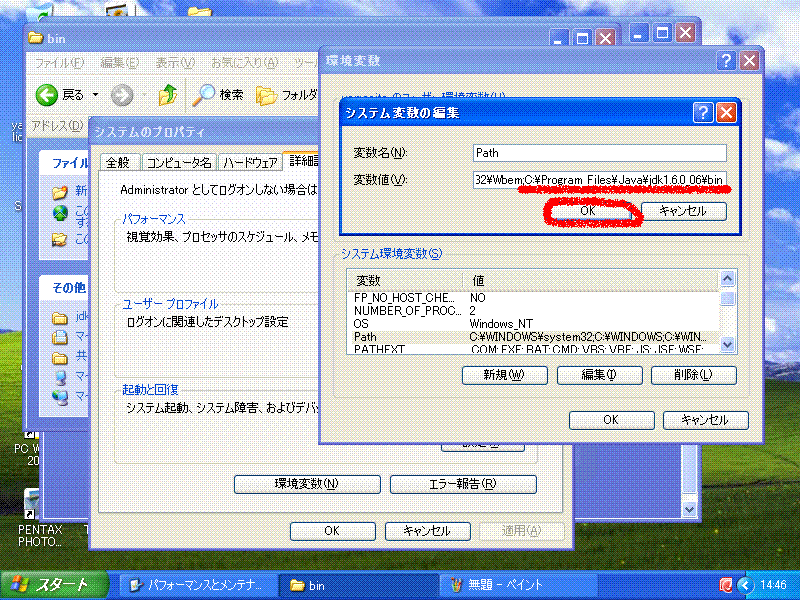Select the NUMBER_OF_PROC... variable row
This screenshot has height=600, width=800.
tap(533, 311)
